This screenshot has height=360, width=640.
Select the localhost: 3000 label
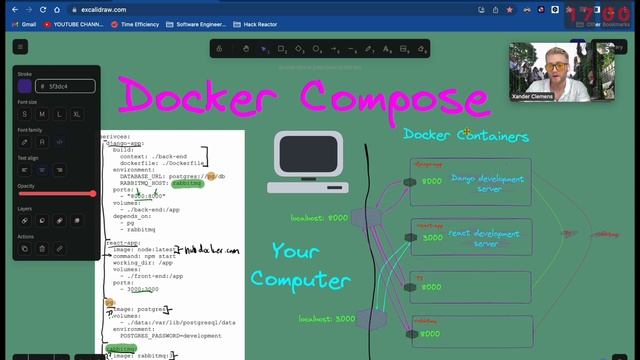pyautogui.click(x=327, y=319)
